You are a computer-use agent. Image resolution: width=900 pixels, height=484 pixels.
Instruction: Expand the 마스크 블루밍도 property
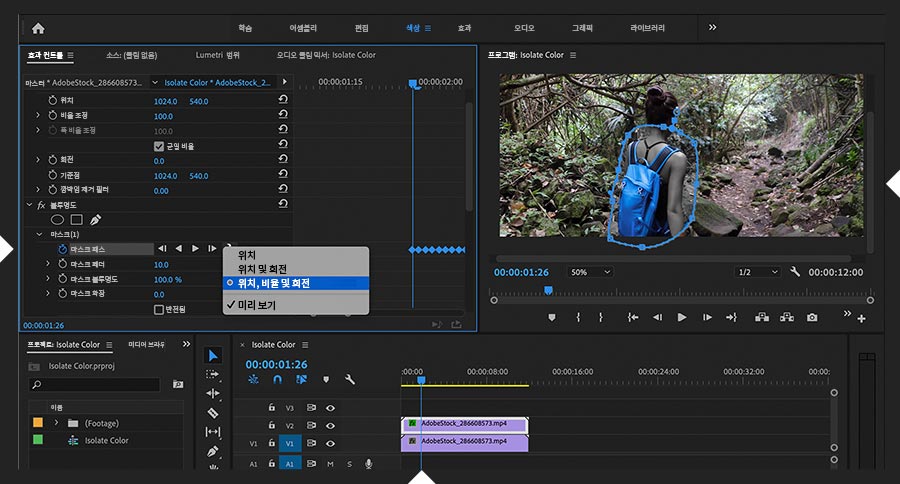pyautogui.click(x=48, y=278)
